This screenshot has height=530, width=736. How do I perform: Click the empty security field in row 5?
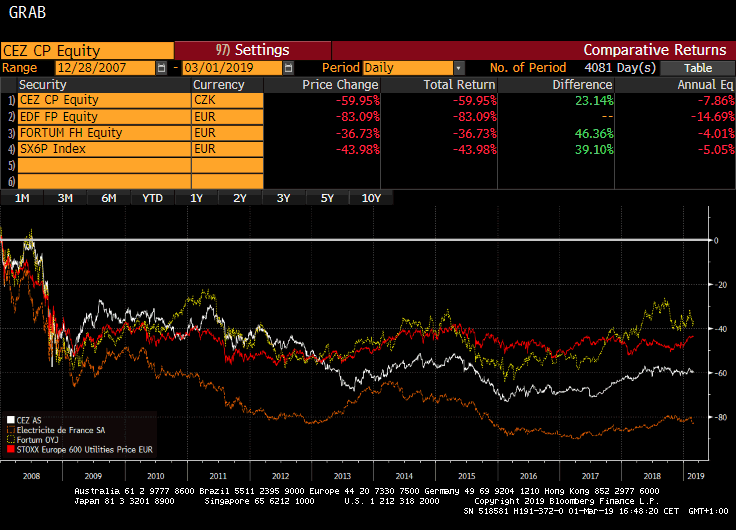[x=104, y=165]
